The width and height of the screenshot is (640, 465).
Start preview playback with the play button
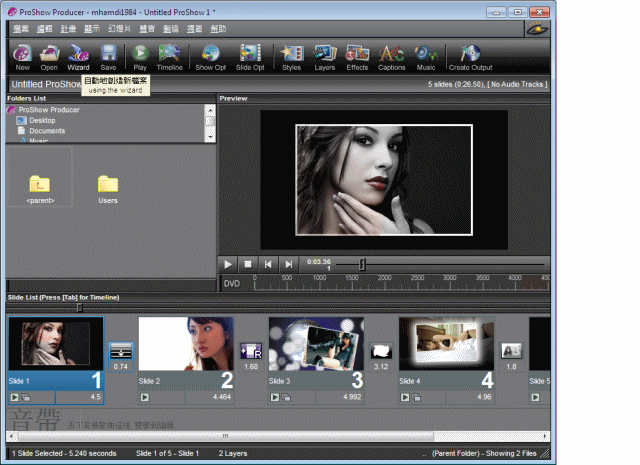point(228,265)
